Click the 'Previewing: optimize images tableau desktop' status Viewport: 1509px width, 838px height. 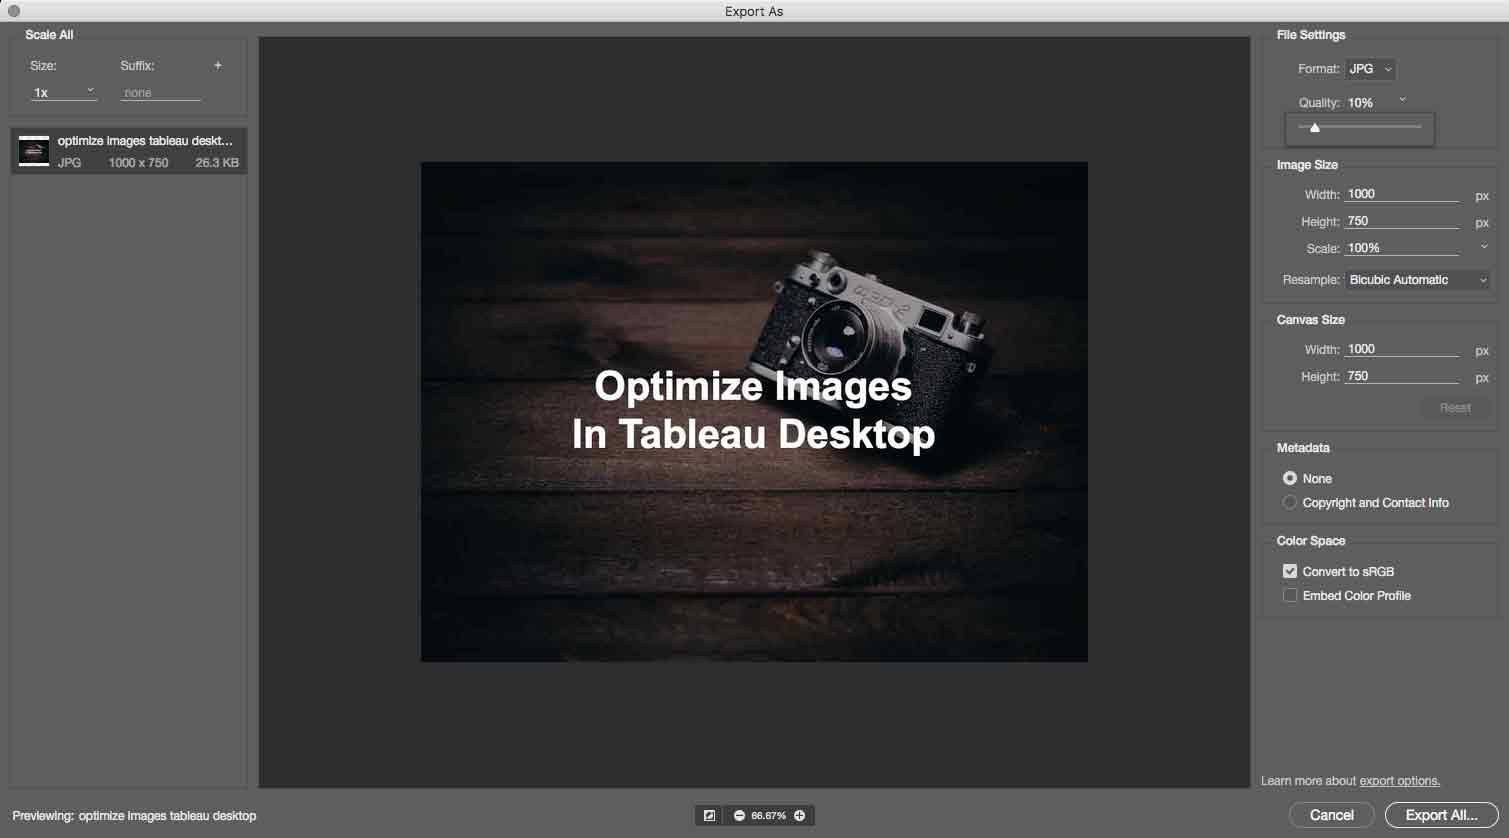[x=134, y=816]
